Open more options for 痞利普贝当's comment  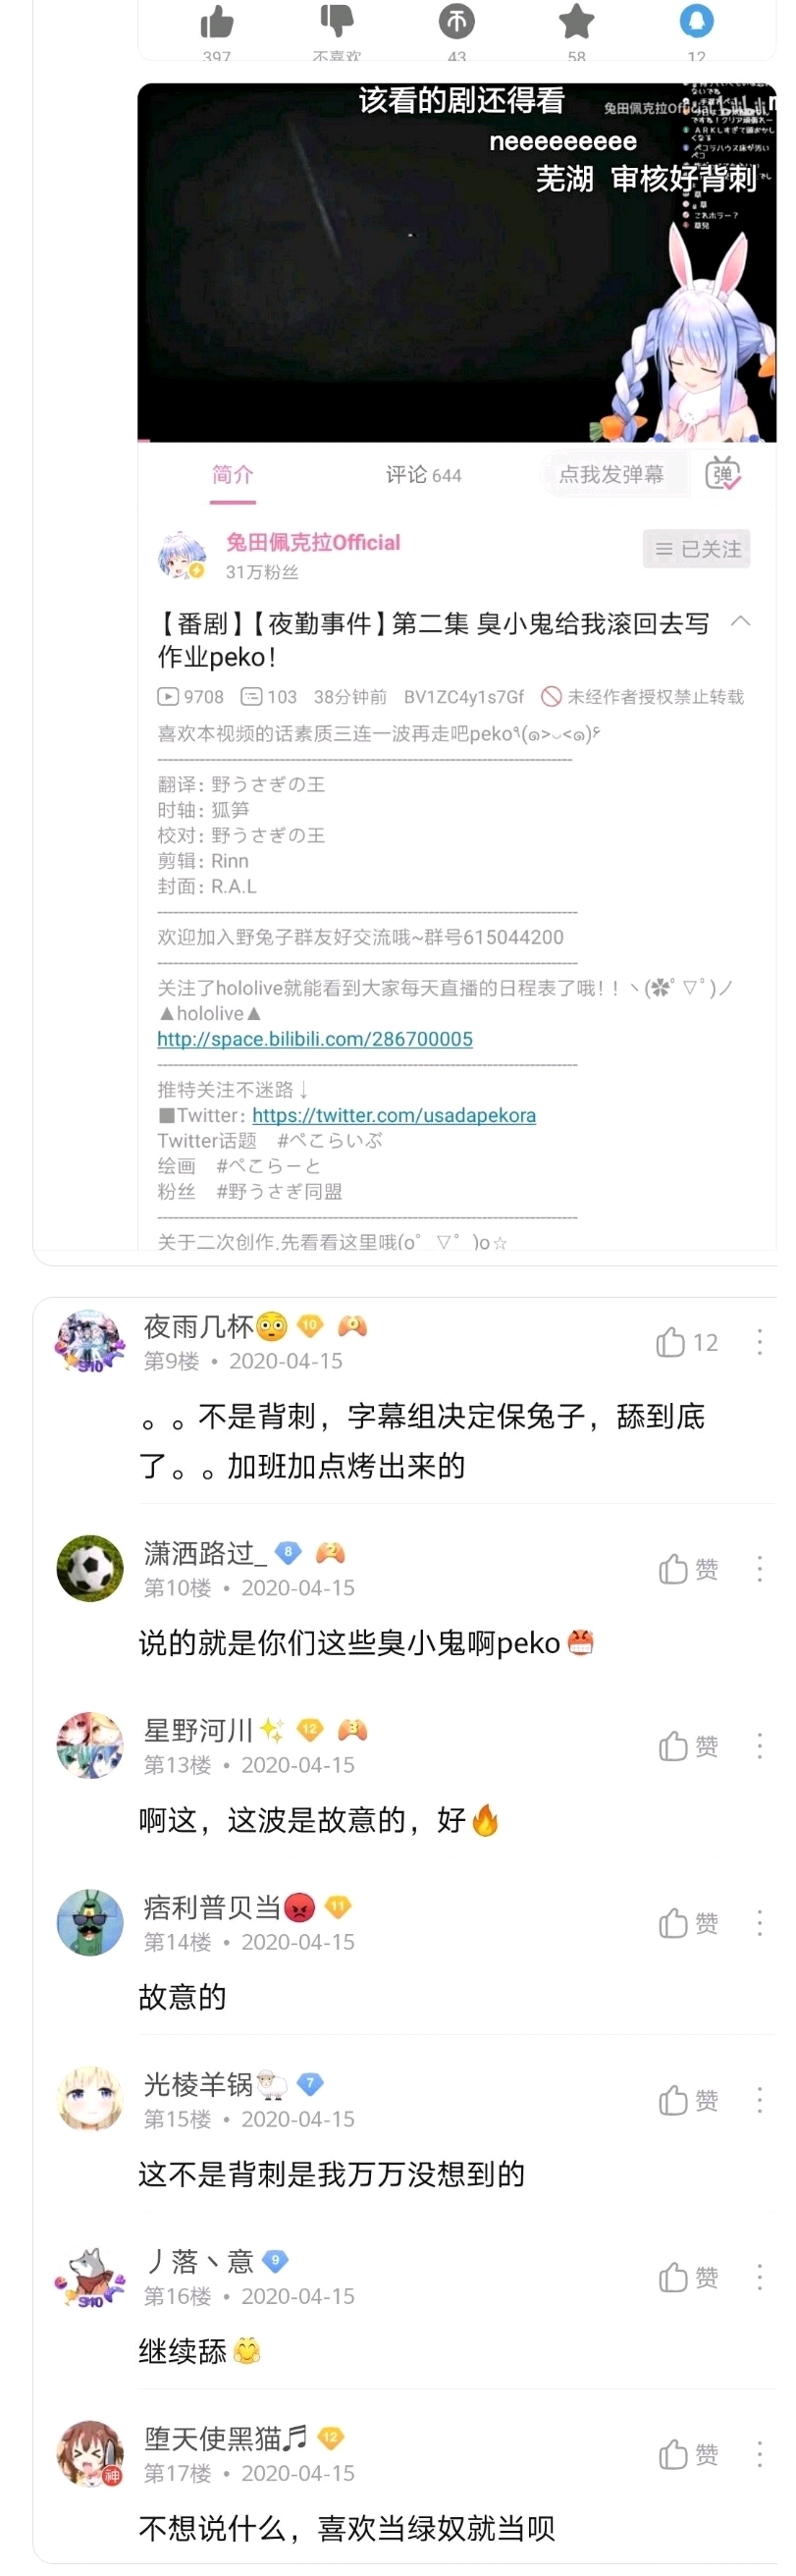[760, 1923]
